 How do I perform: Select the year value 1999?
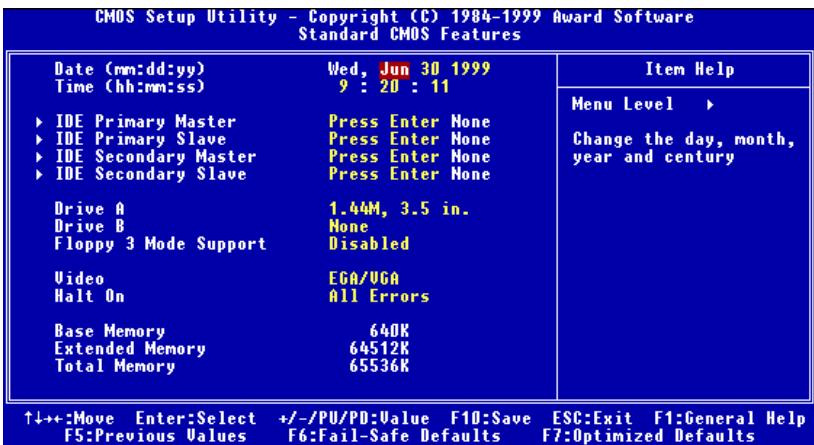point(470,69)
